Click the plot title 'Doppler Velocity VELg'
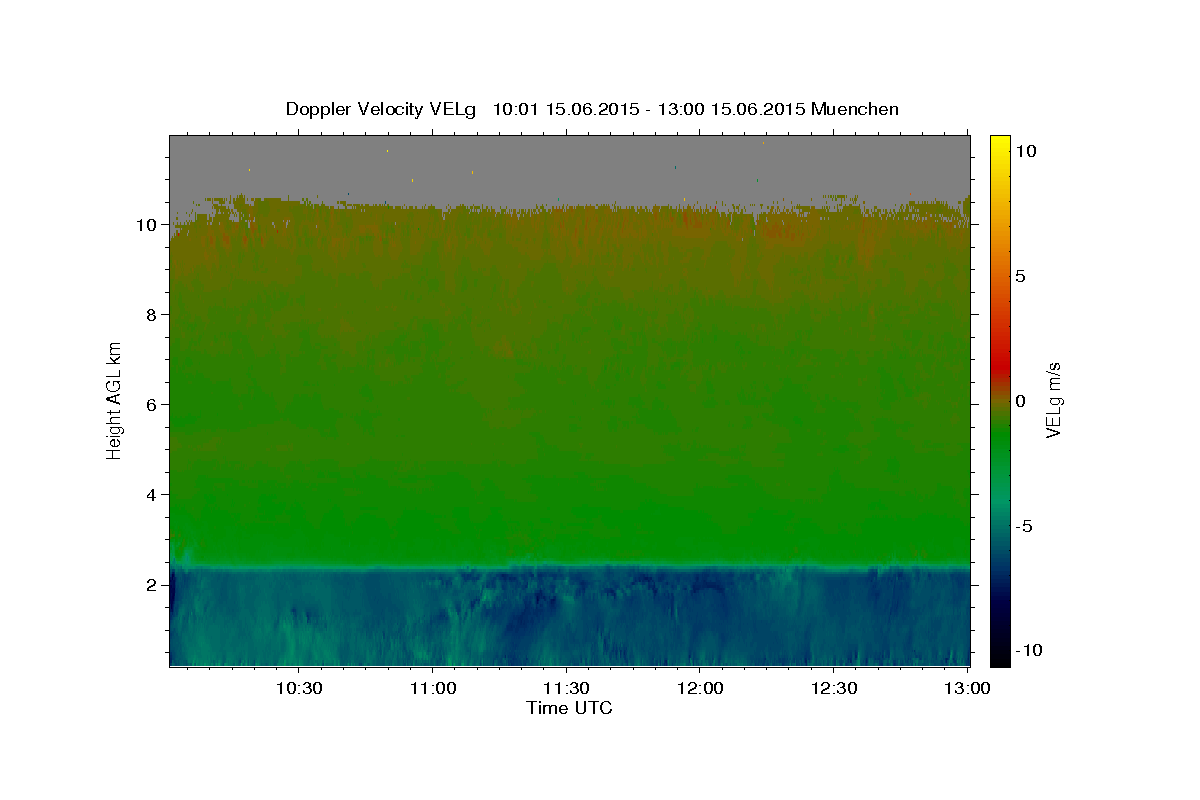 381,109
